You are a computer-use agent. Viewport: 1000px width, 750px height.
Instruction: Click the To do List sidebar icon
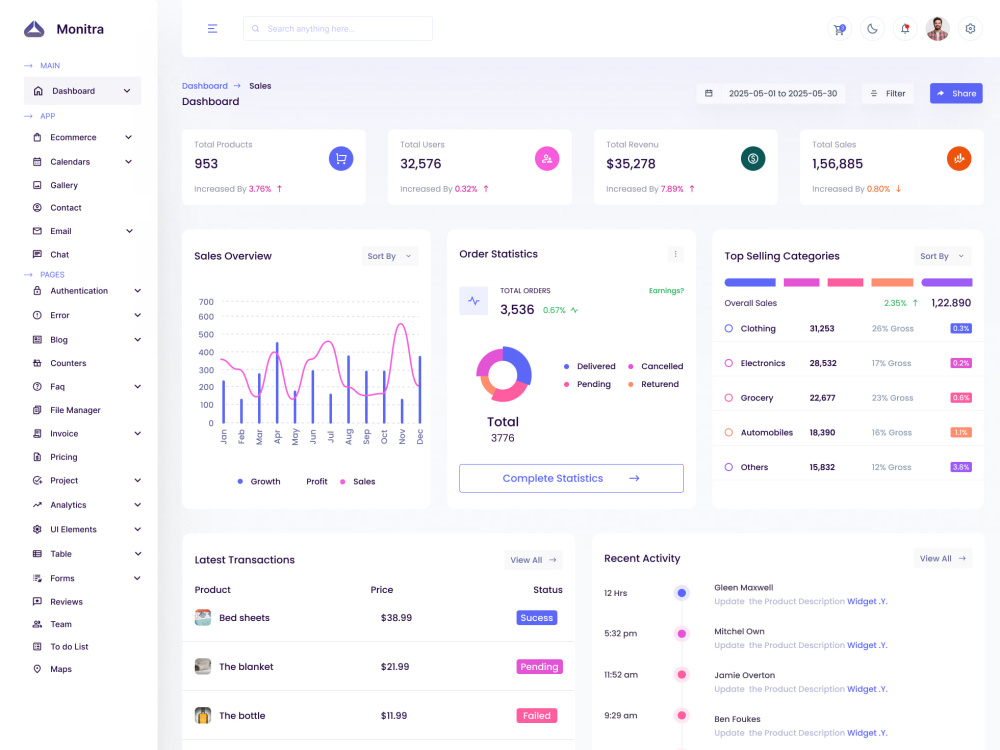coord(37,646)
